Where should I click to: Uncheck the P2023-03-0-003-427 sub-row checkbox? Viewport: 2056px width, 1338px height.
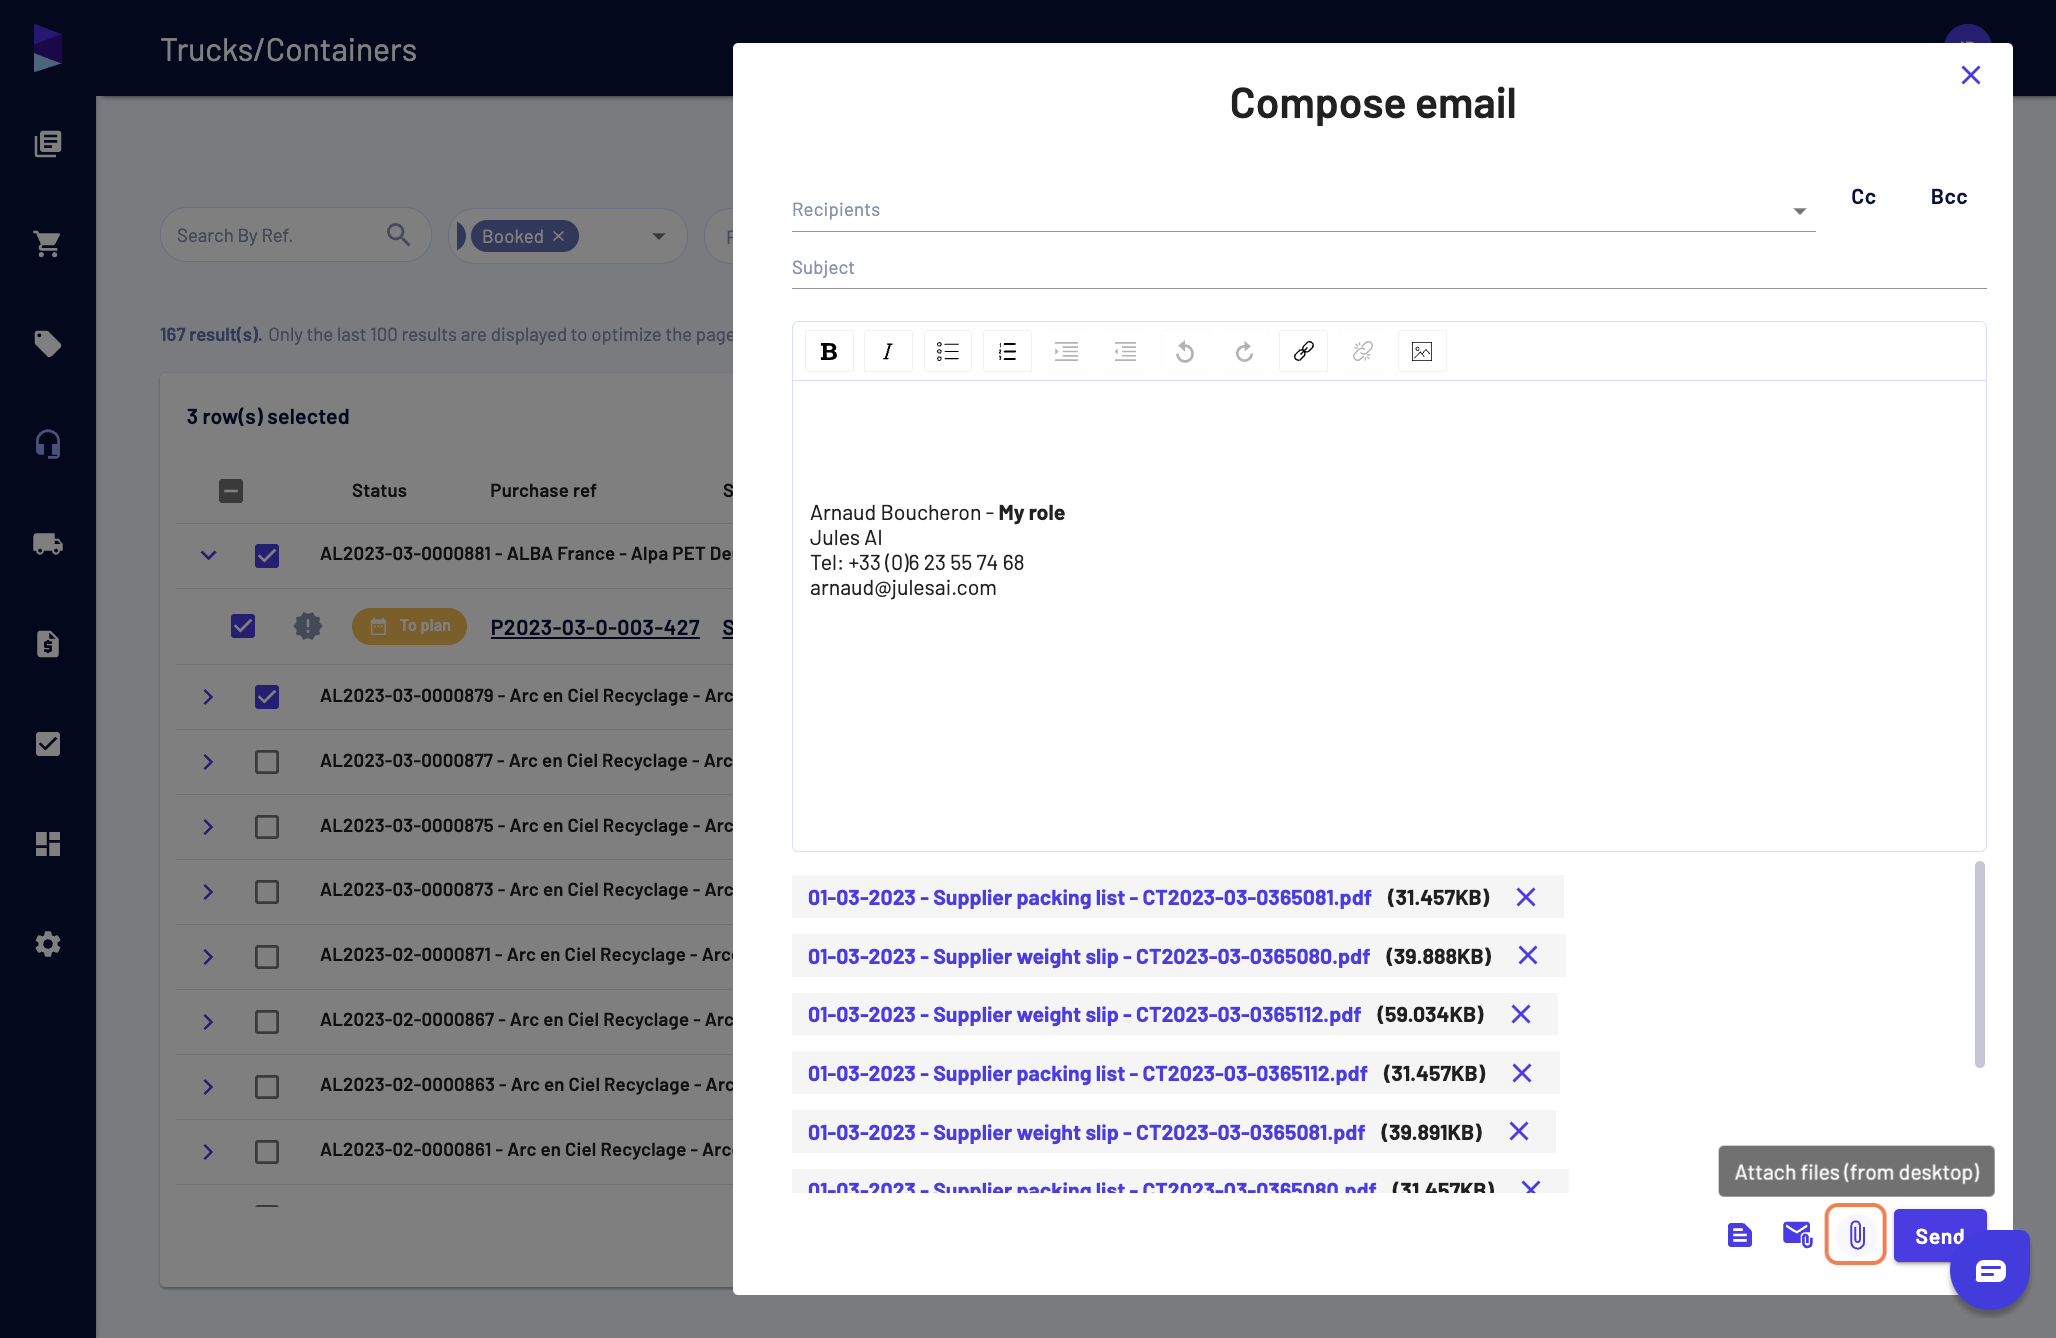point(243,626)
